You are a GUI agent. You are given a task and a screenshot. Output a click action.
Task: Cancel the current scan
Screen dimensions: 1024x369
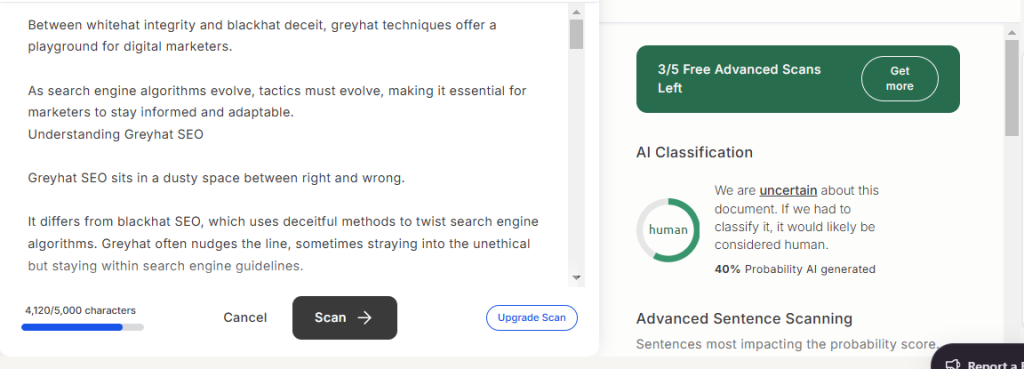tap(245, 318)
